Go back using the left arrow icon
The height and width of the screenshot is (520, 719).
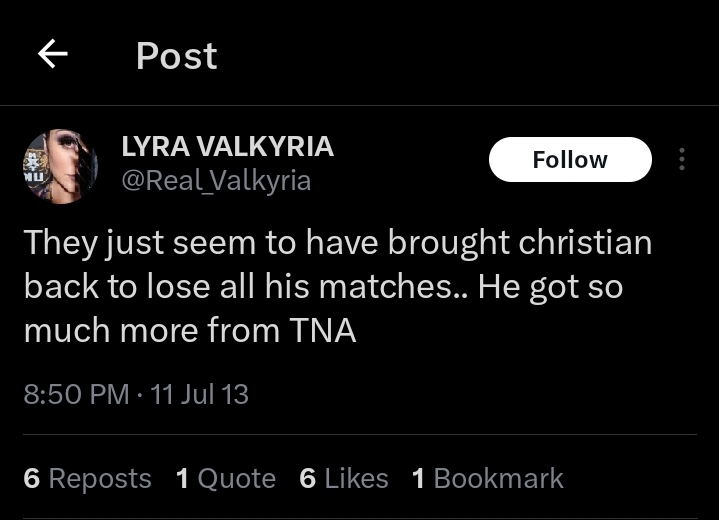pos(53,54)
